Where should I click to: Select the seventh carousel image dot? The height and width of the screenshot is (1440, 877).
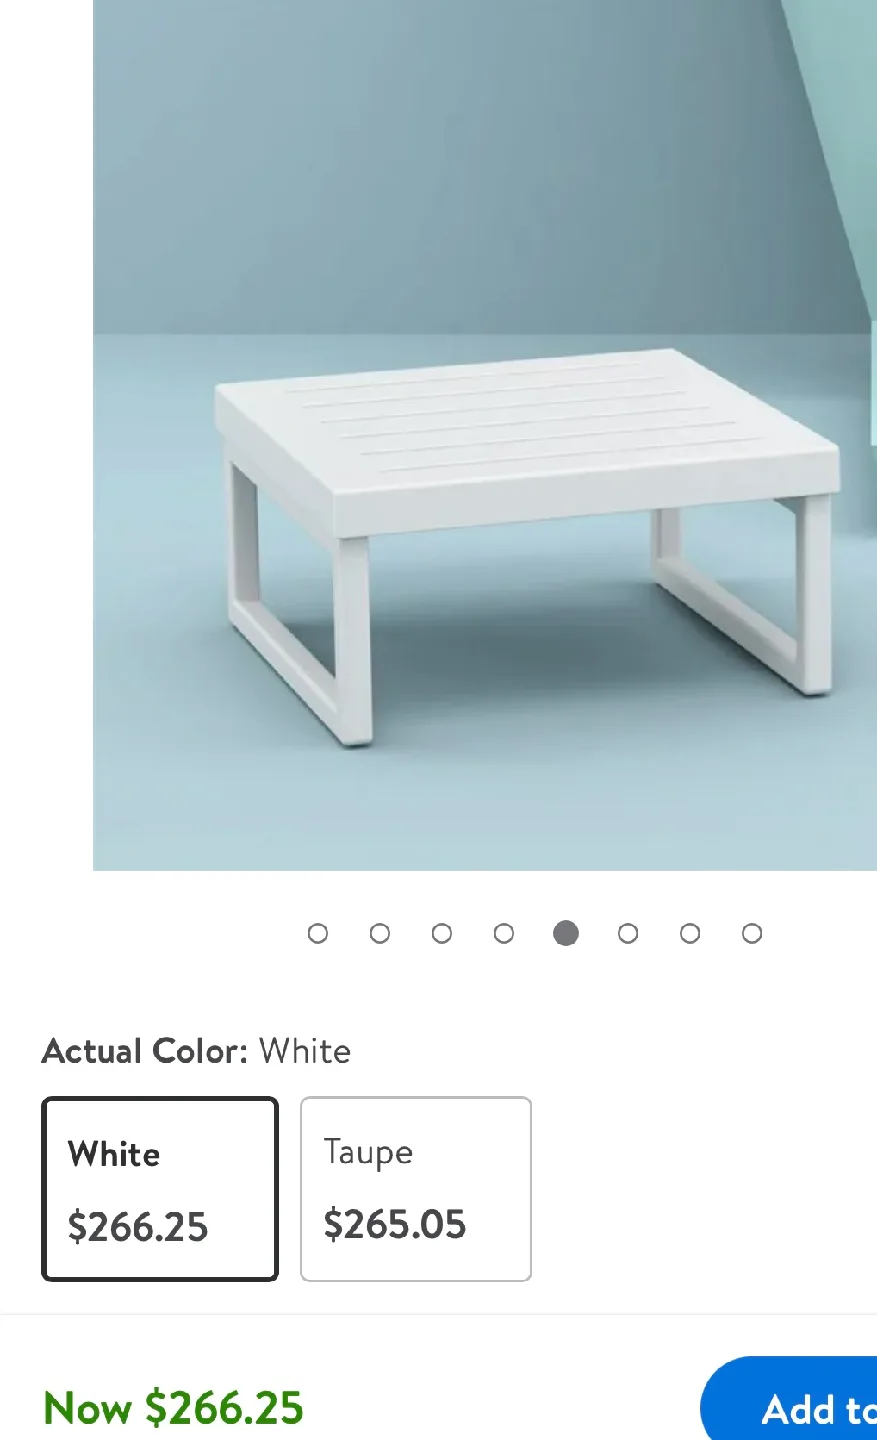tap(690, 933)
